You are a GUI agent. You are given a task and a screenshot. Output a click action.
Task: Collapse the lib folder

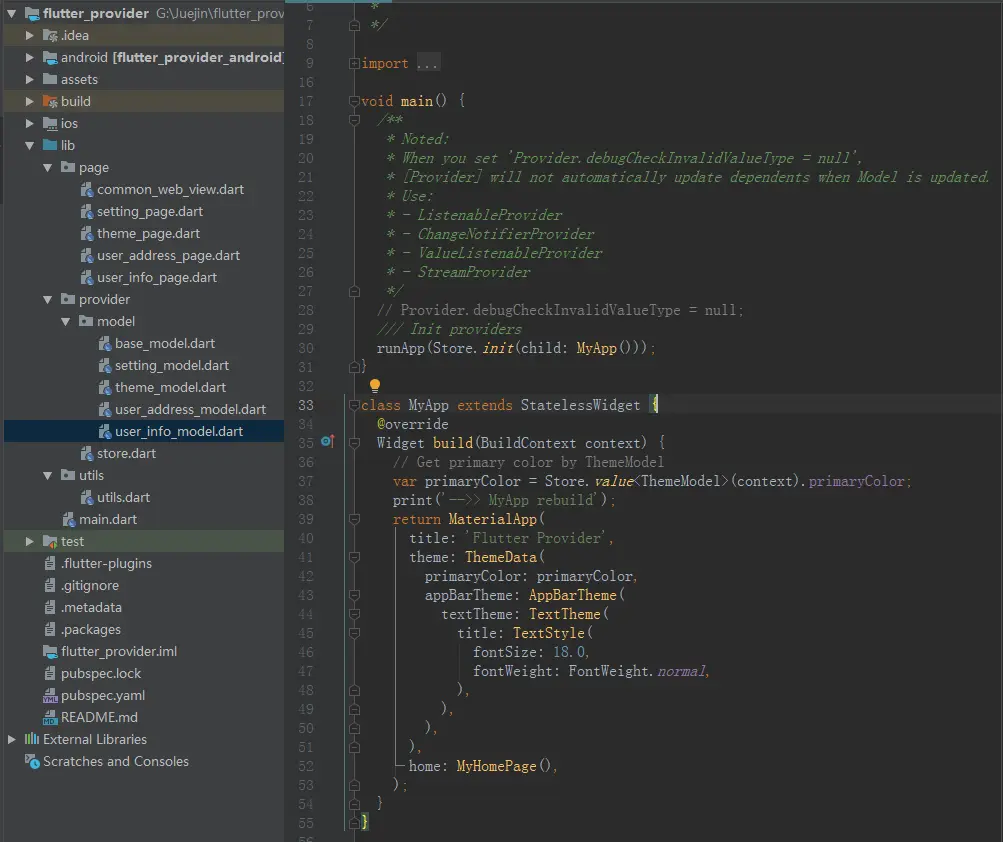[x=29, y=145]
